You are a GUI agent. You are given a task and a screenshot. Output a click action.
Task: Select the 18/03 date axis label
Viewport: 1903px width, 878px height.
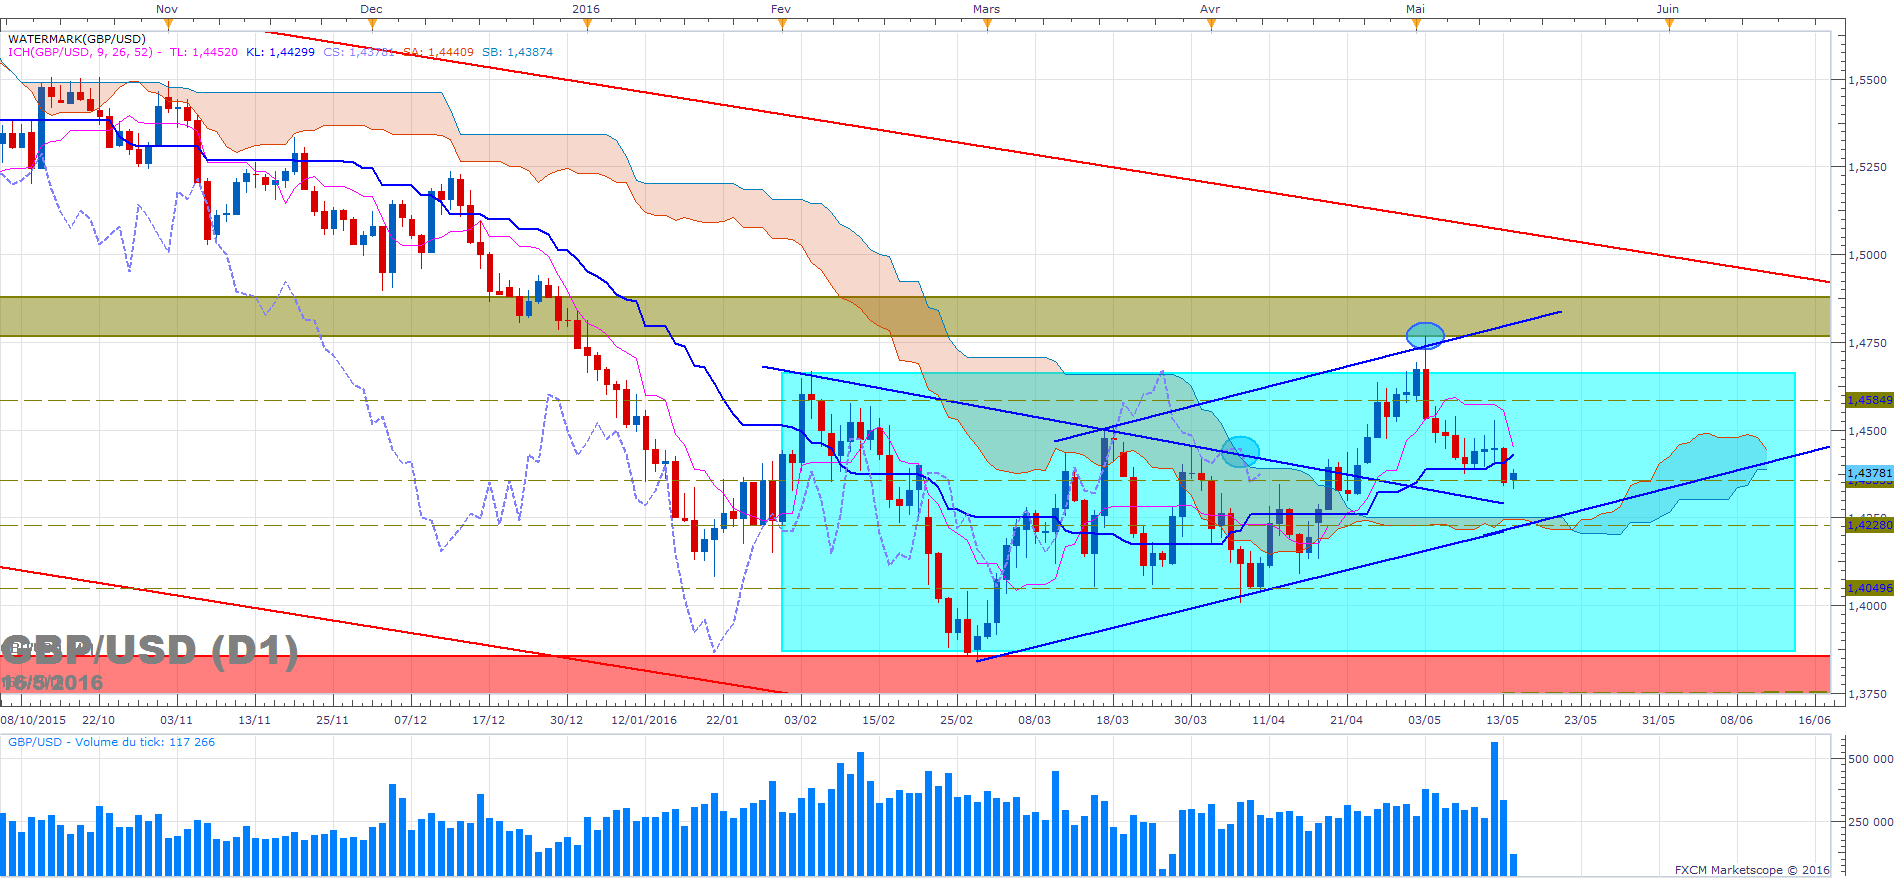(x=1112, y=720)
